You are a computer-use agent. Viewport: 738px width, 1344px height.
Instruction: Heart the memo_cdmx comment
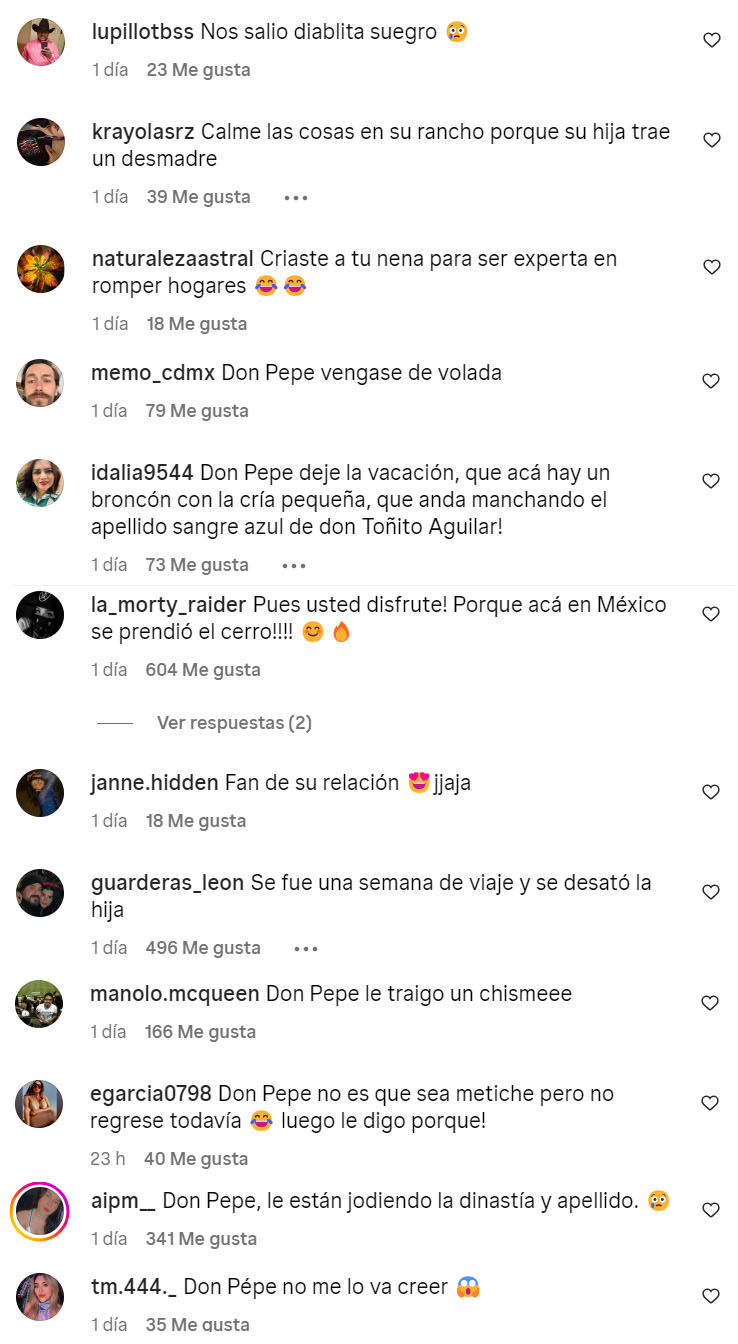coord(711,381)
